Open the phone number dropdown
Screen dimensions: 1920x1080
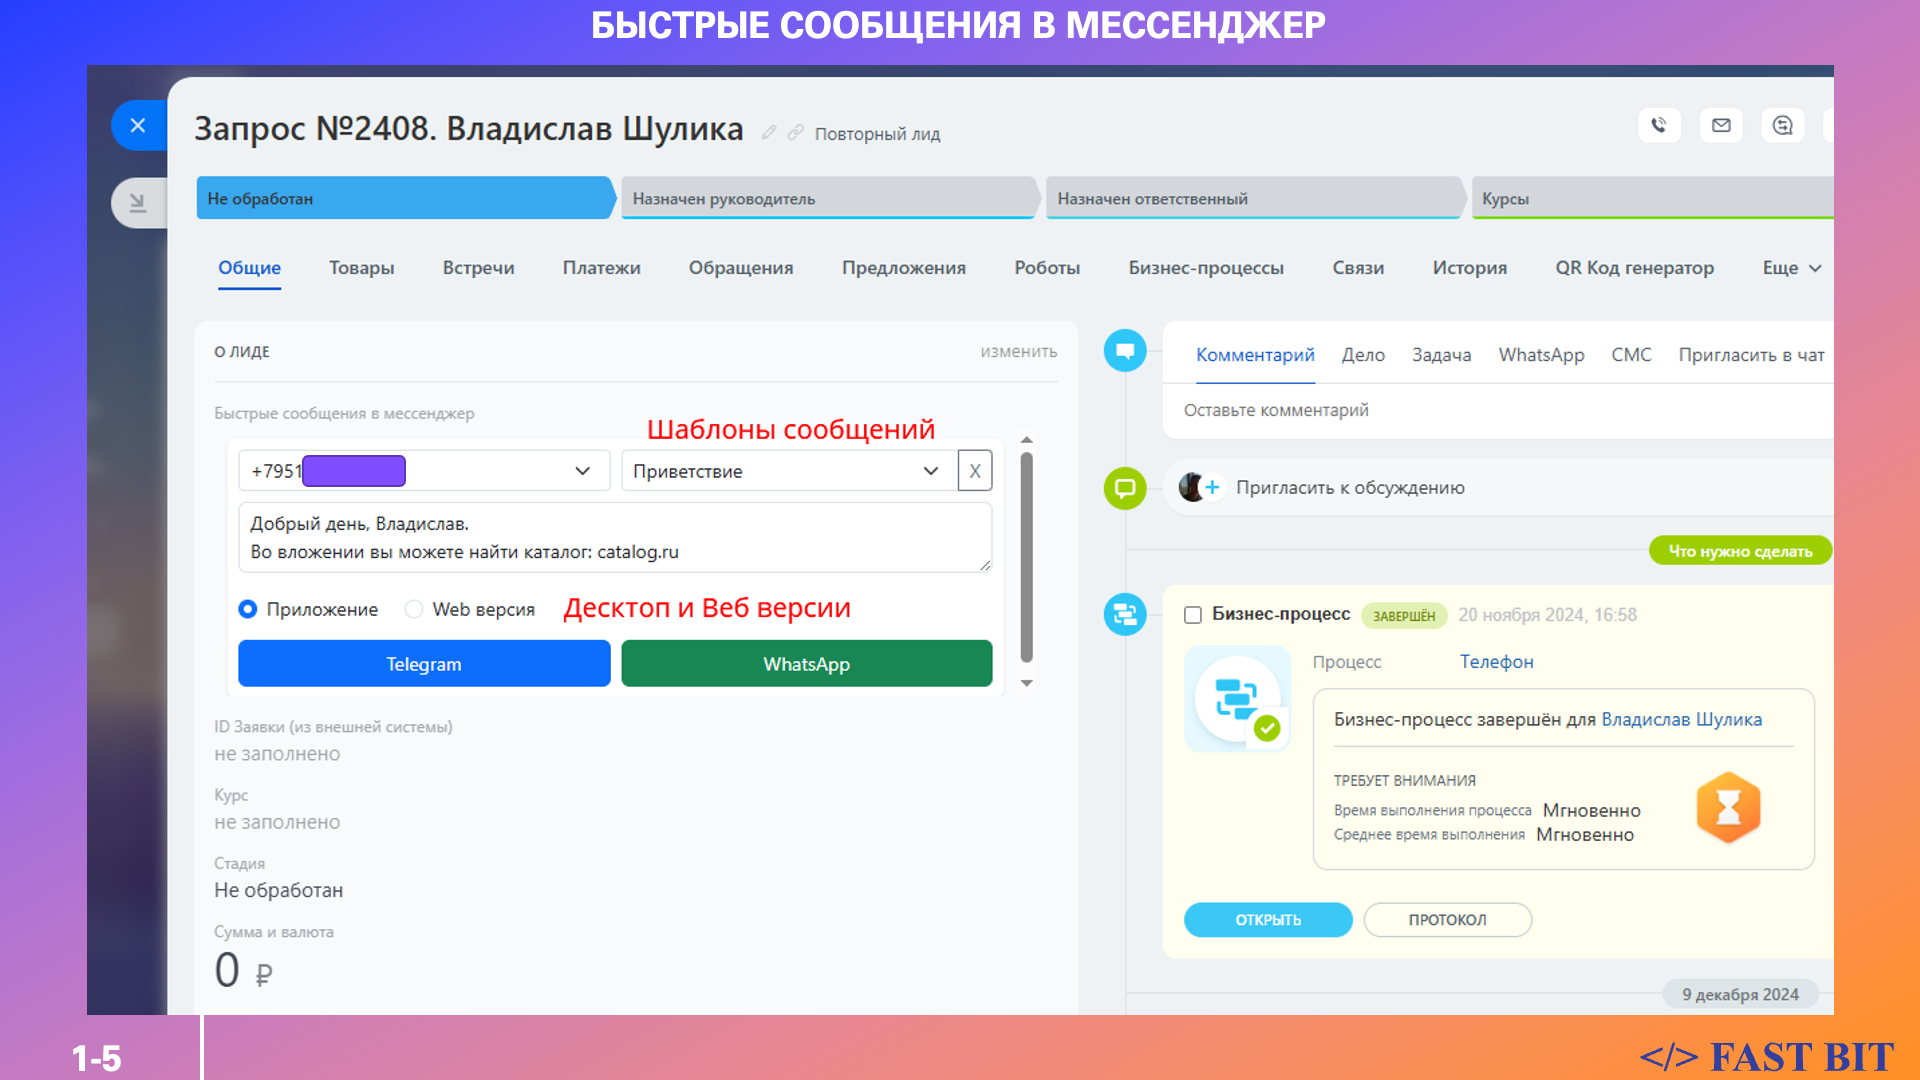coord(582,471)
